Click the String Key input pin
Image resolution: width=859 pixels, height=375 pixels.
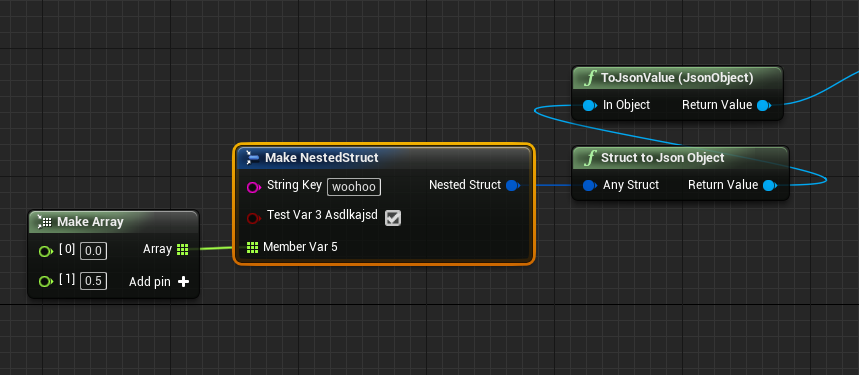pos(254,187)
